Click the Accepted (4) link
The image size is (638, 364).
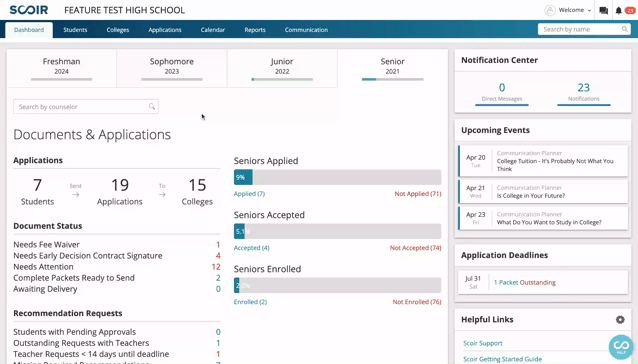tap(251, 248)
